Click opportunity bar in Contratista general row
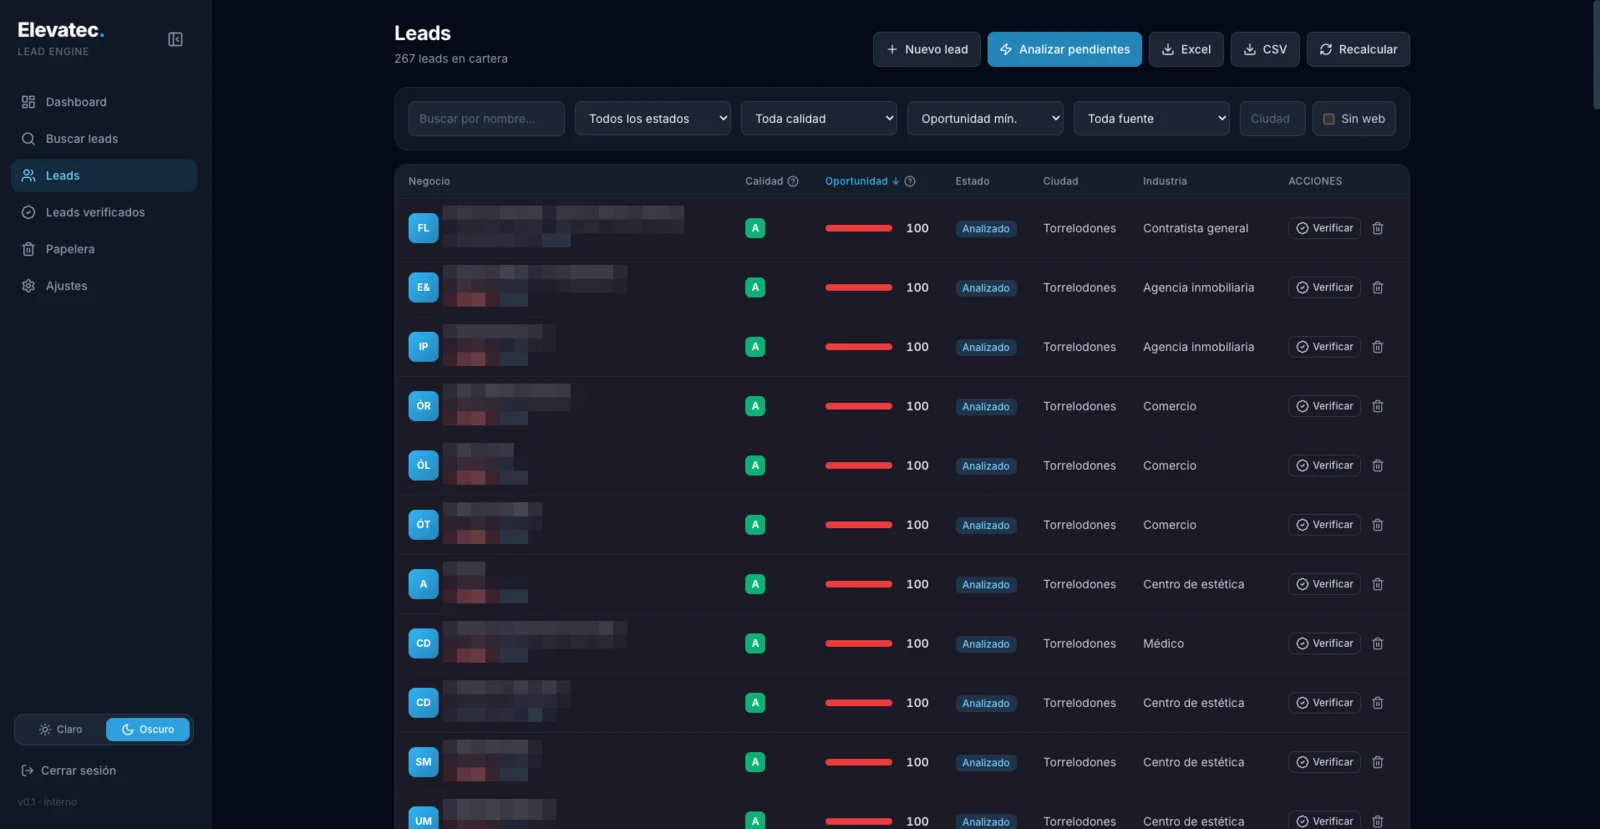Image resolution: width=1600 pixels, height=829 pixels. (858, 228)
